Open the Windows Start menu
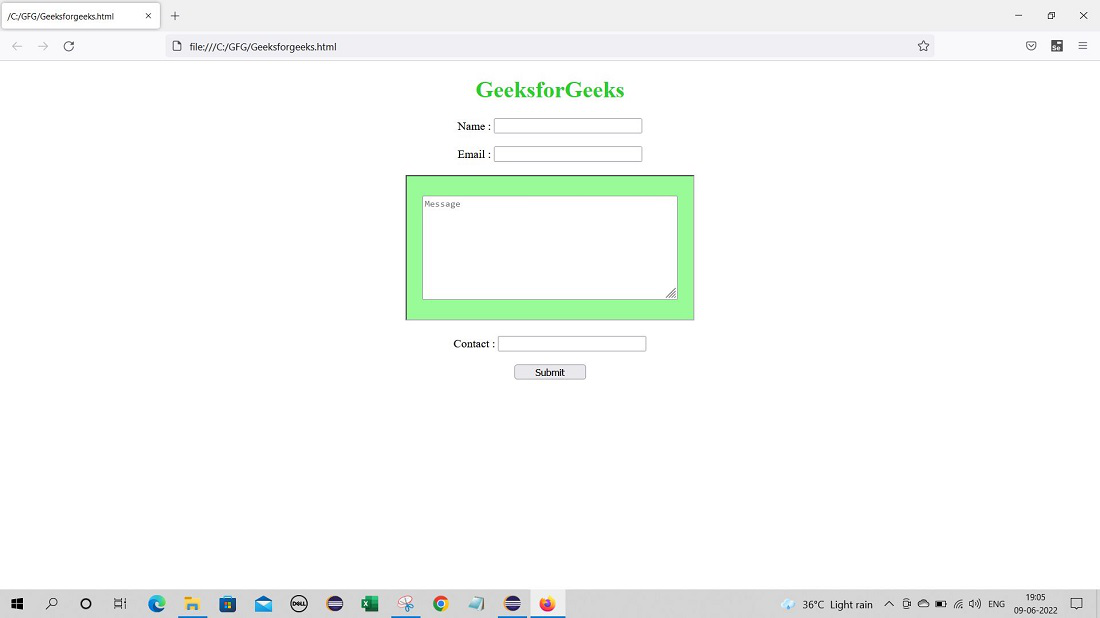 (17, 604)
